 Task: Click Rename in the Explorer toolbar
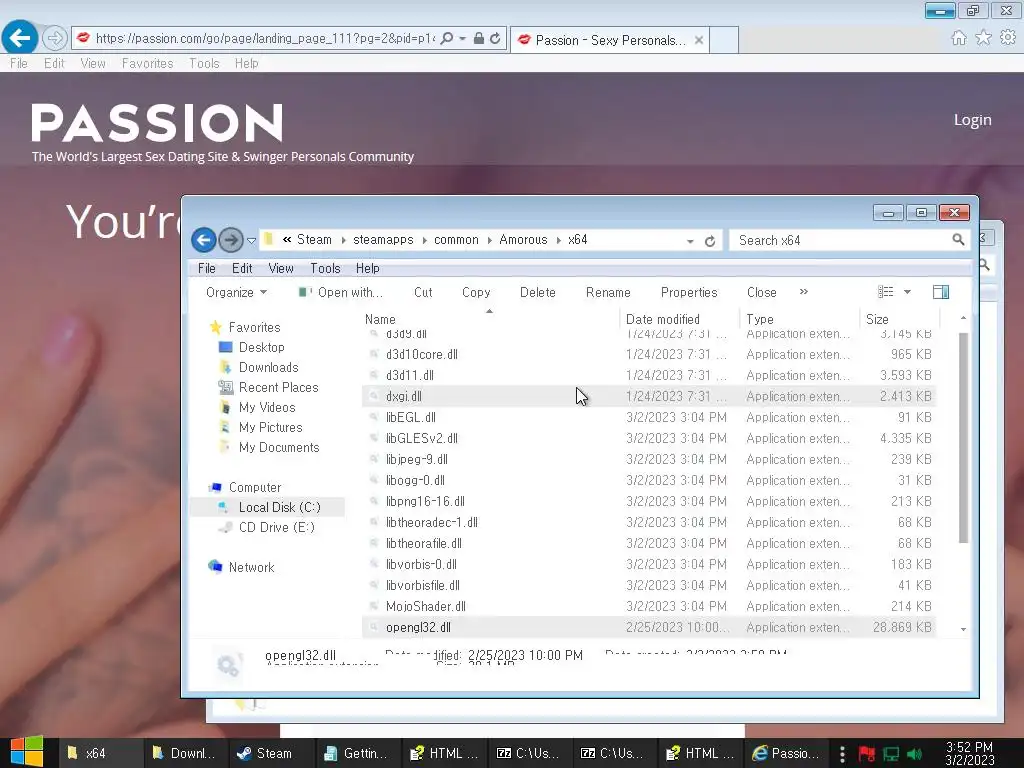click(608, 293)
